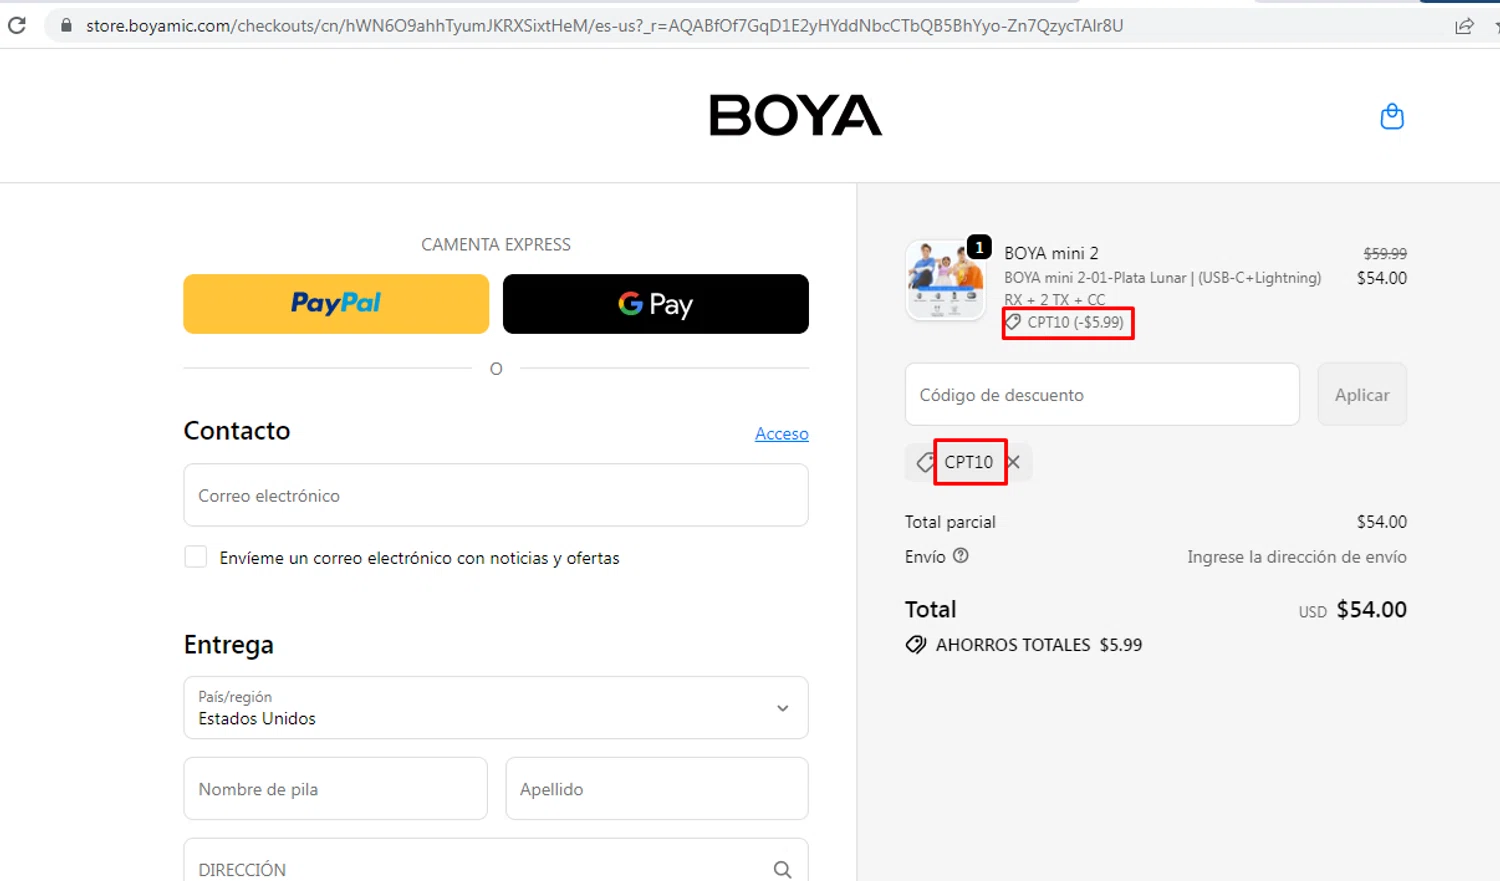The width and height of the screenshot is (1500, 881).
Task: Open the shopping bag cart icon
Action: pos(1392,117)
